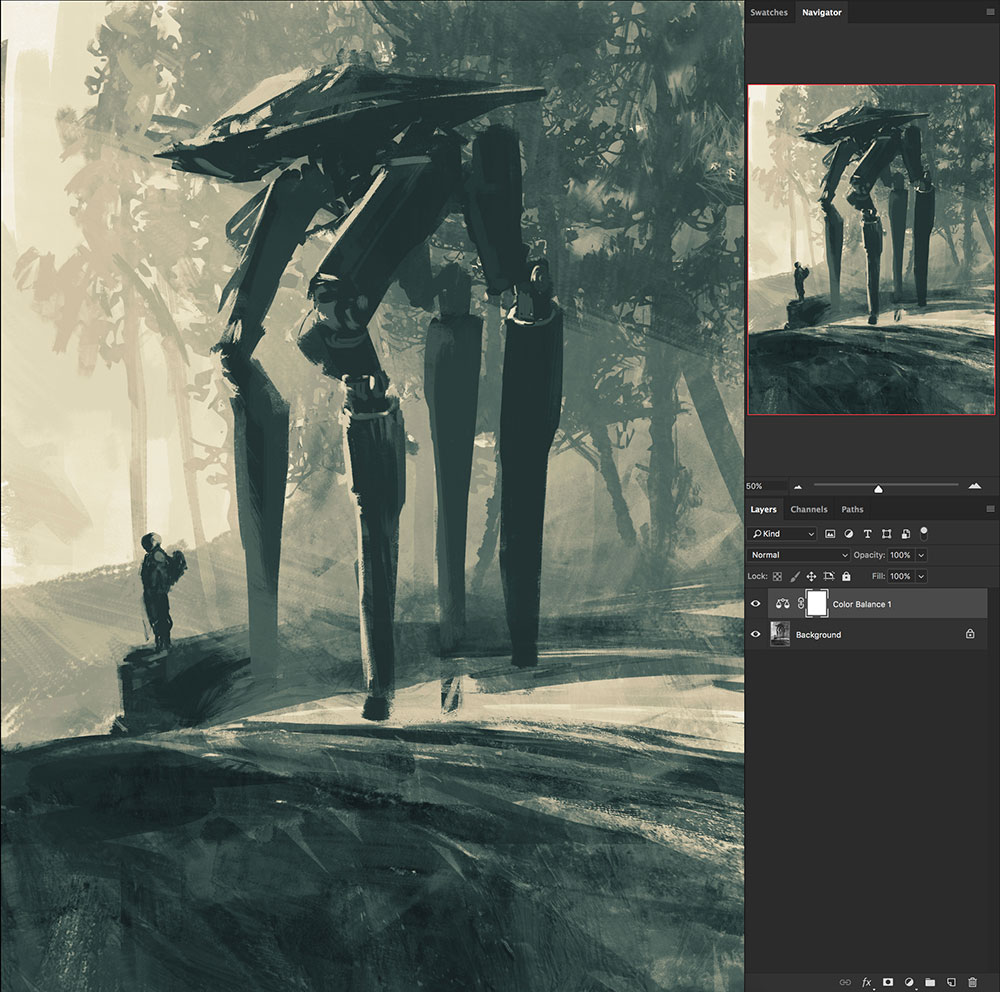The height and width of the screenshot is (992, 1000).
Task: Create a new layer icon
Action: (x=951, y=982)
